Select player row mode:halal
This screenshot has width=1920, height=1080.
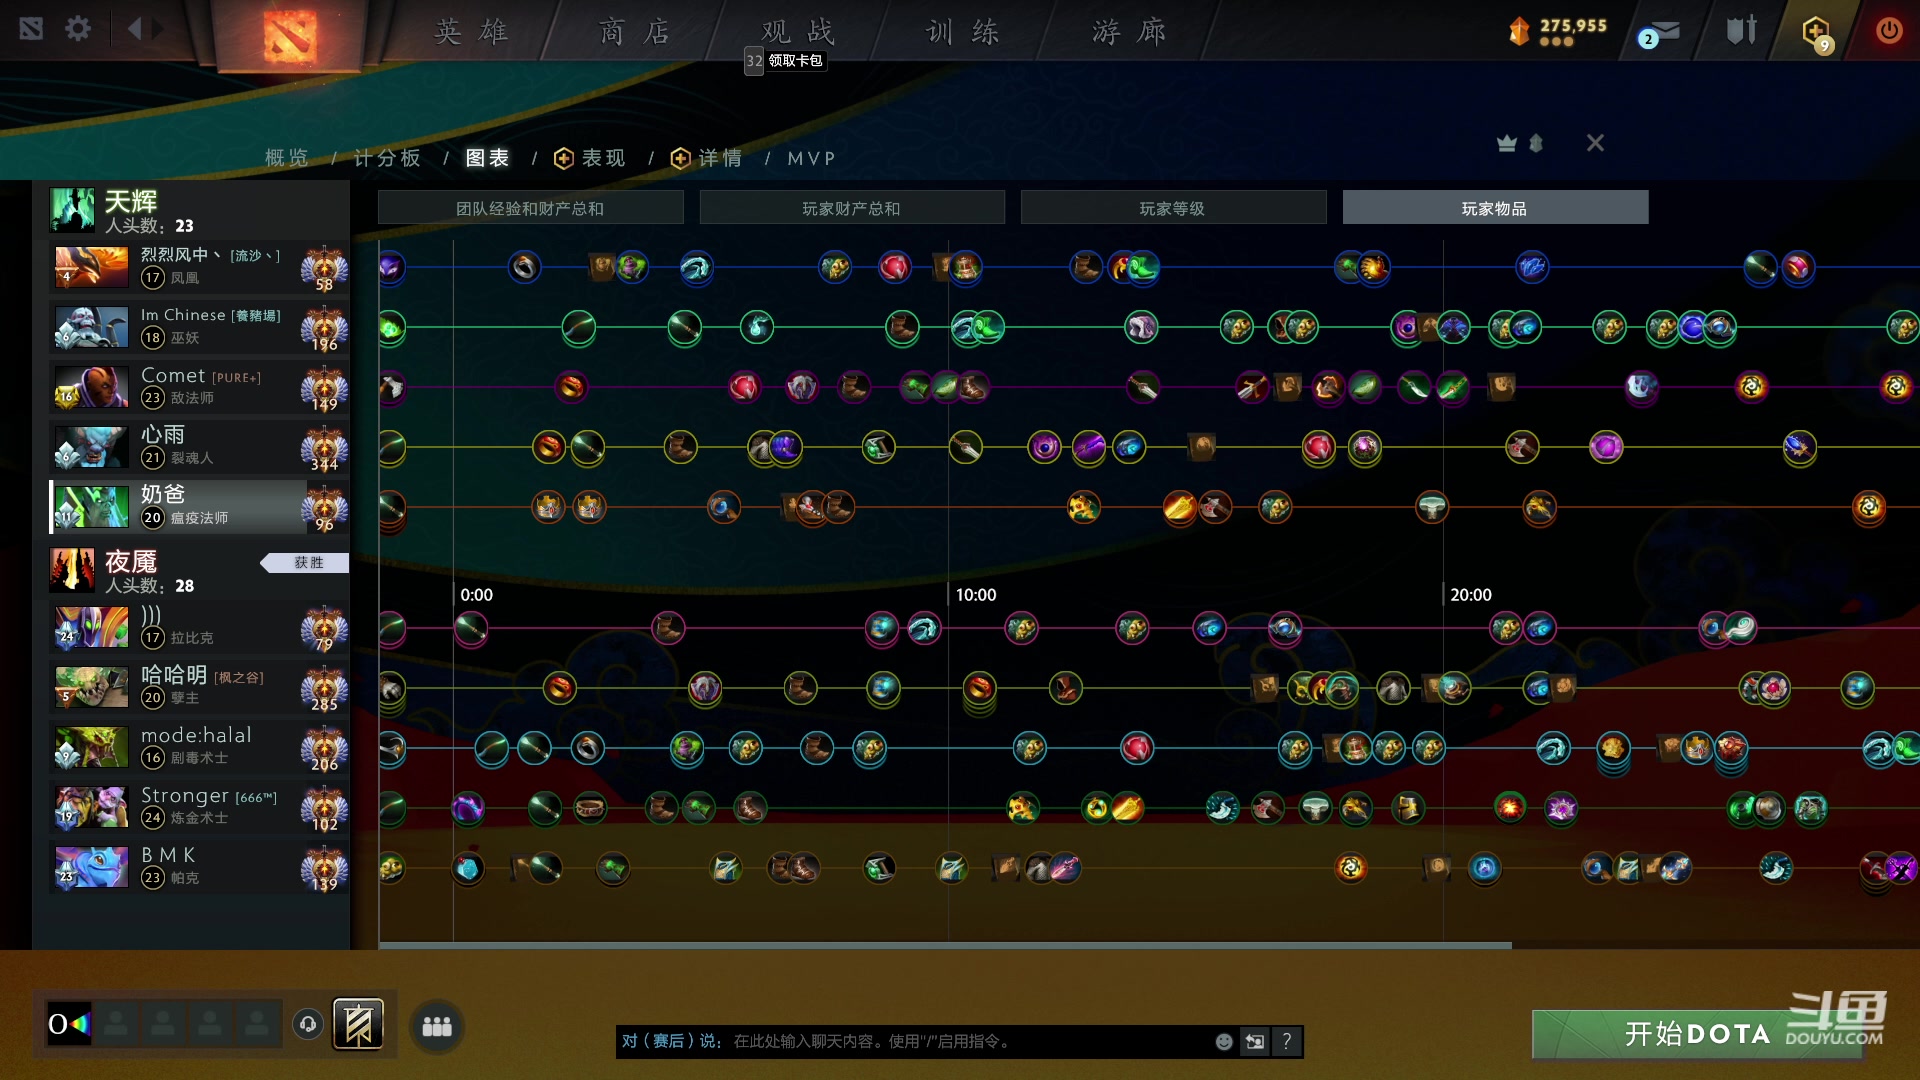pos(199,747)
